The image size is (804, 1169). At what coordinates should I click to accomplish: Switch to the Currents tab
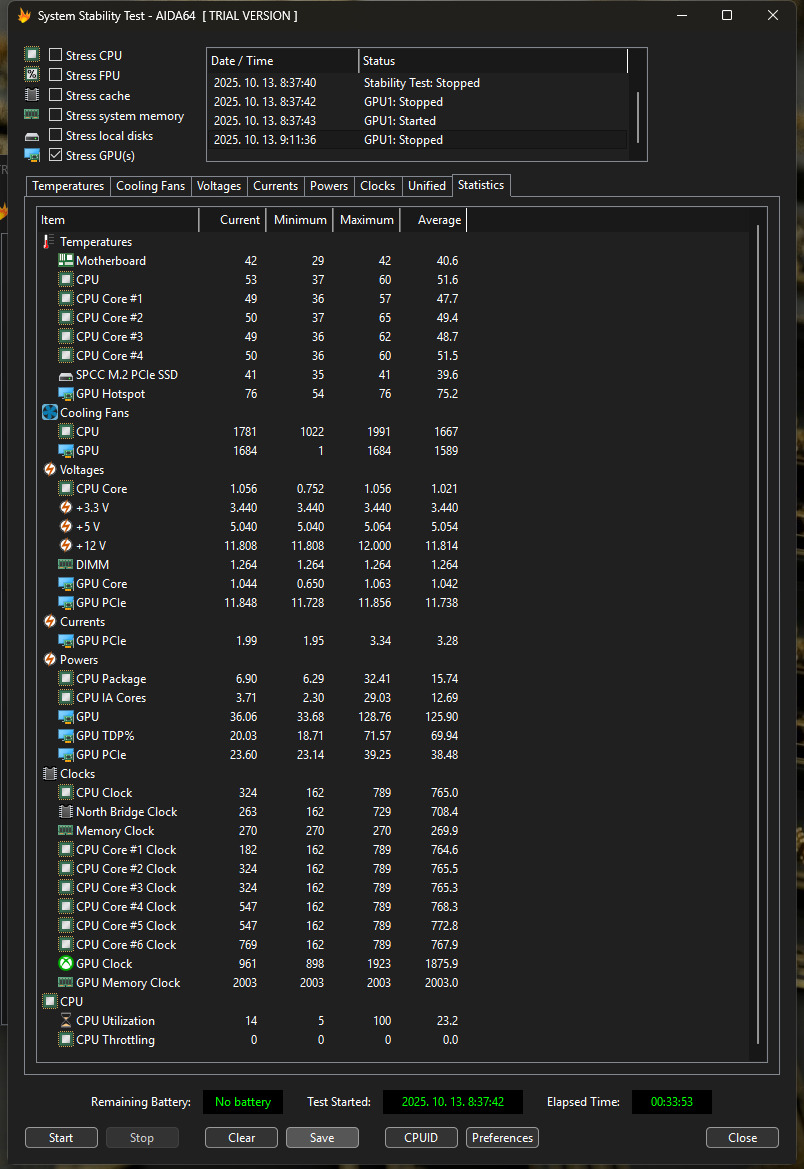click(x=275, y=186)
